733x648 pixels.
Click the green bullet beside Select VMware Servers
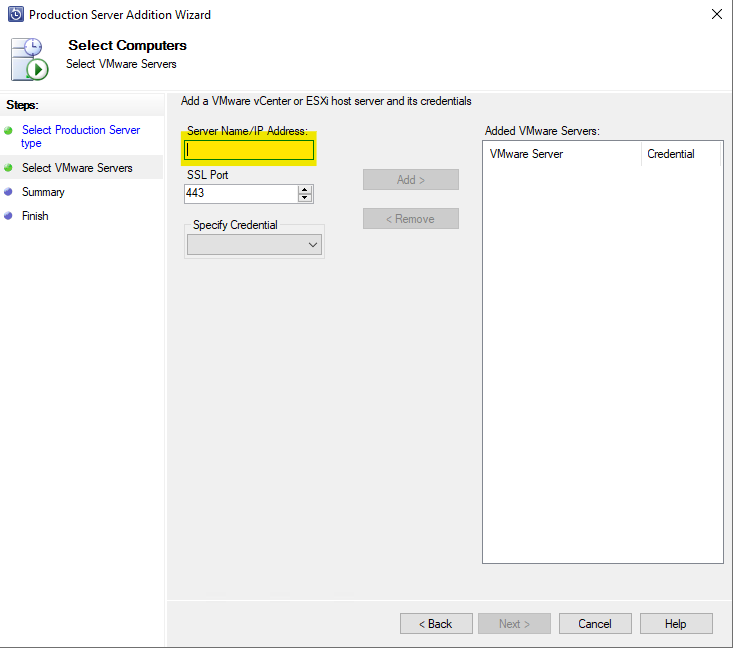click(x=8, y=168)
